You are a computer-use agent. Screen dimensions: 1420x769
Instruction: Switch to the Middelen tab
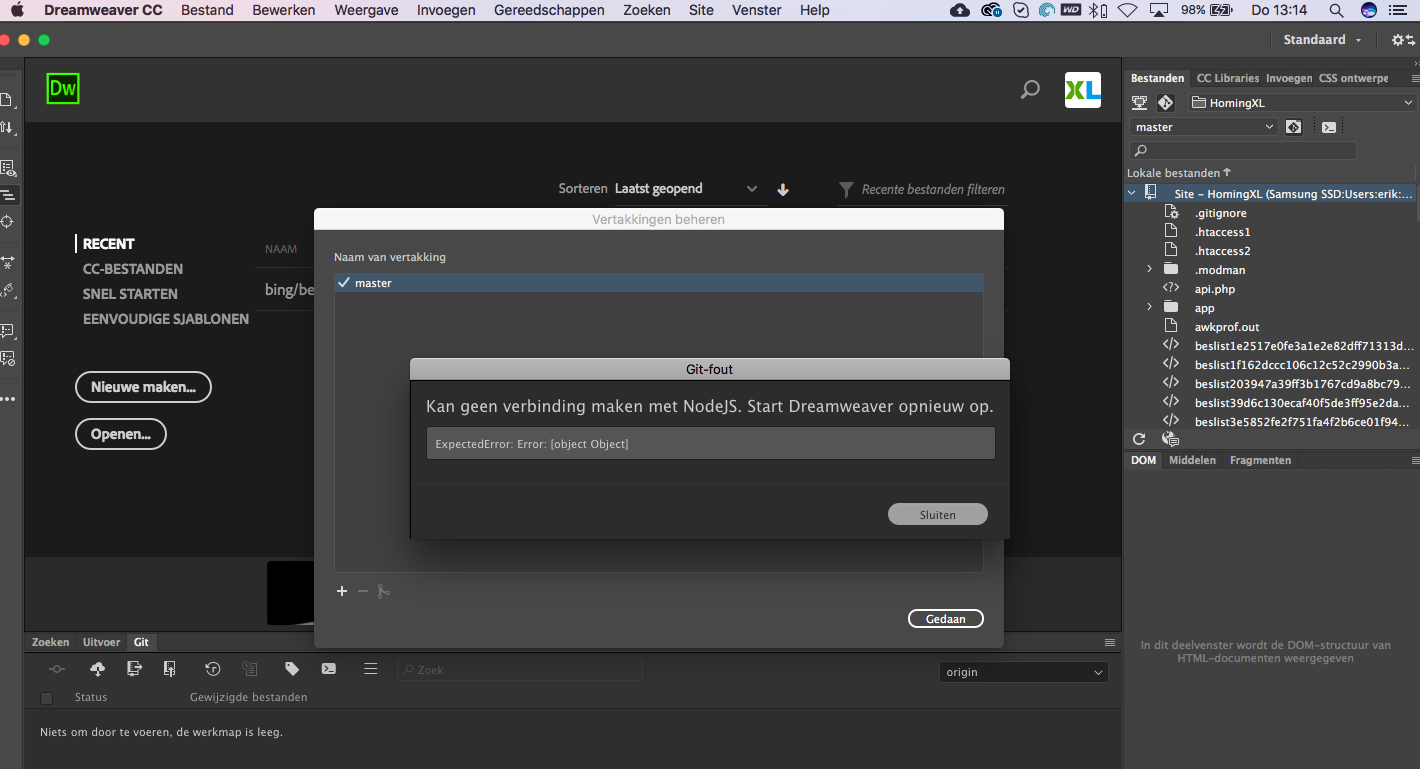1192,460
